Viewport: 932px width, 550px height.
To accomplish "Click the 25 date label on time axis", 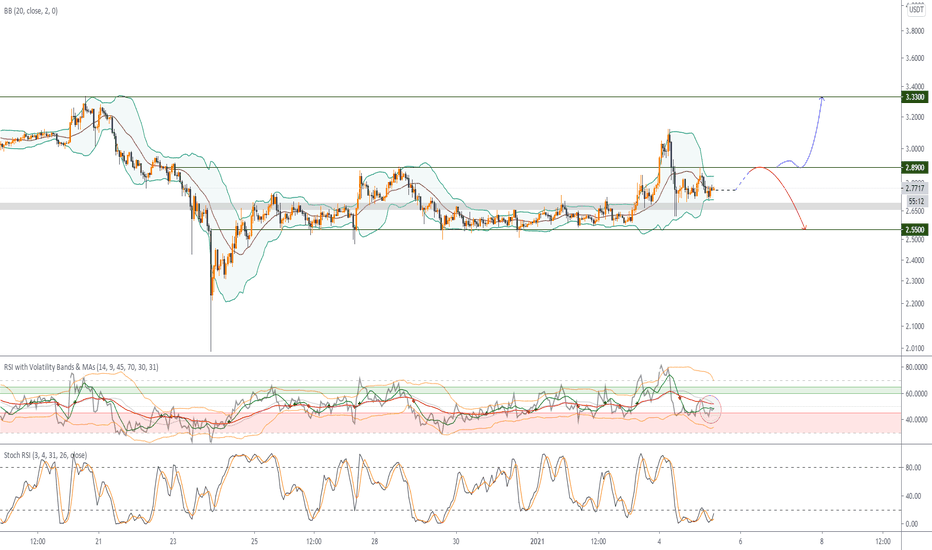I will coord(254,542).
